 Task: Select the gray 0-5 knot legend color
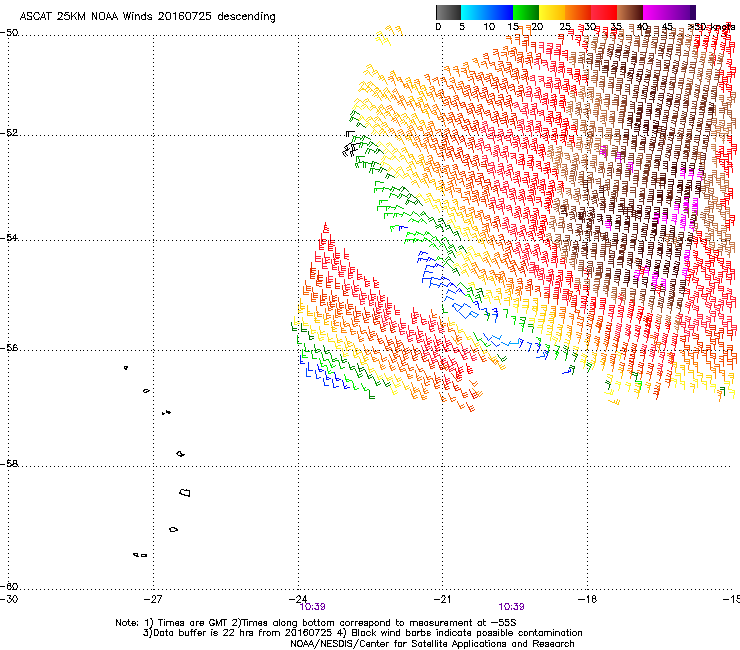click(448, 12)
